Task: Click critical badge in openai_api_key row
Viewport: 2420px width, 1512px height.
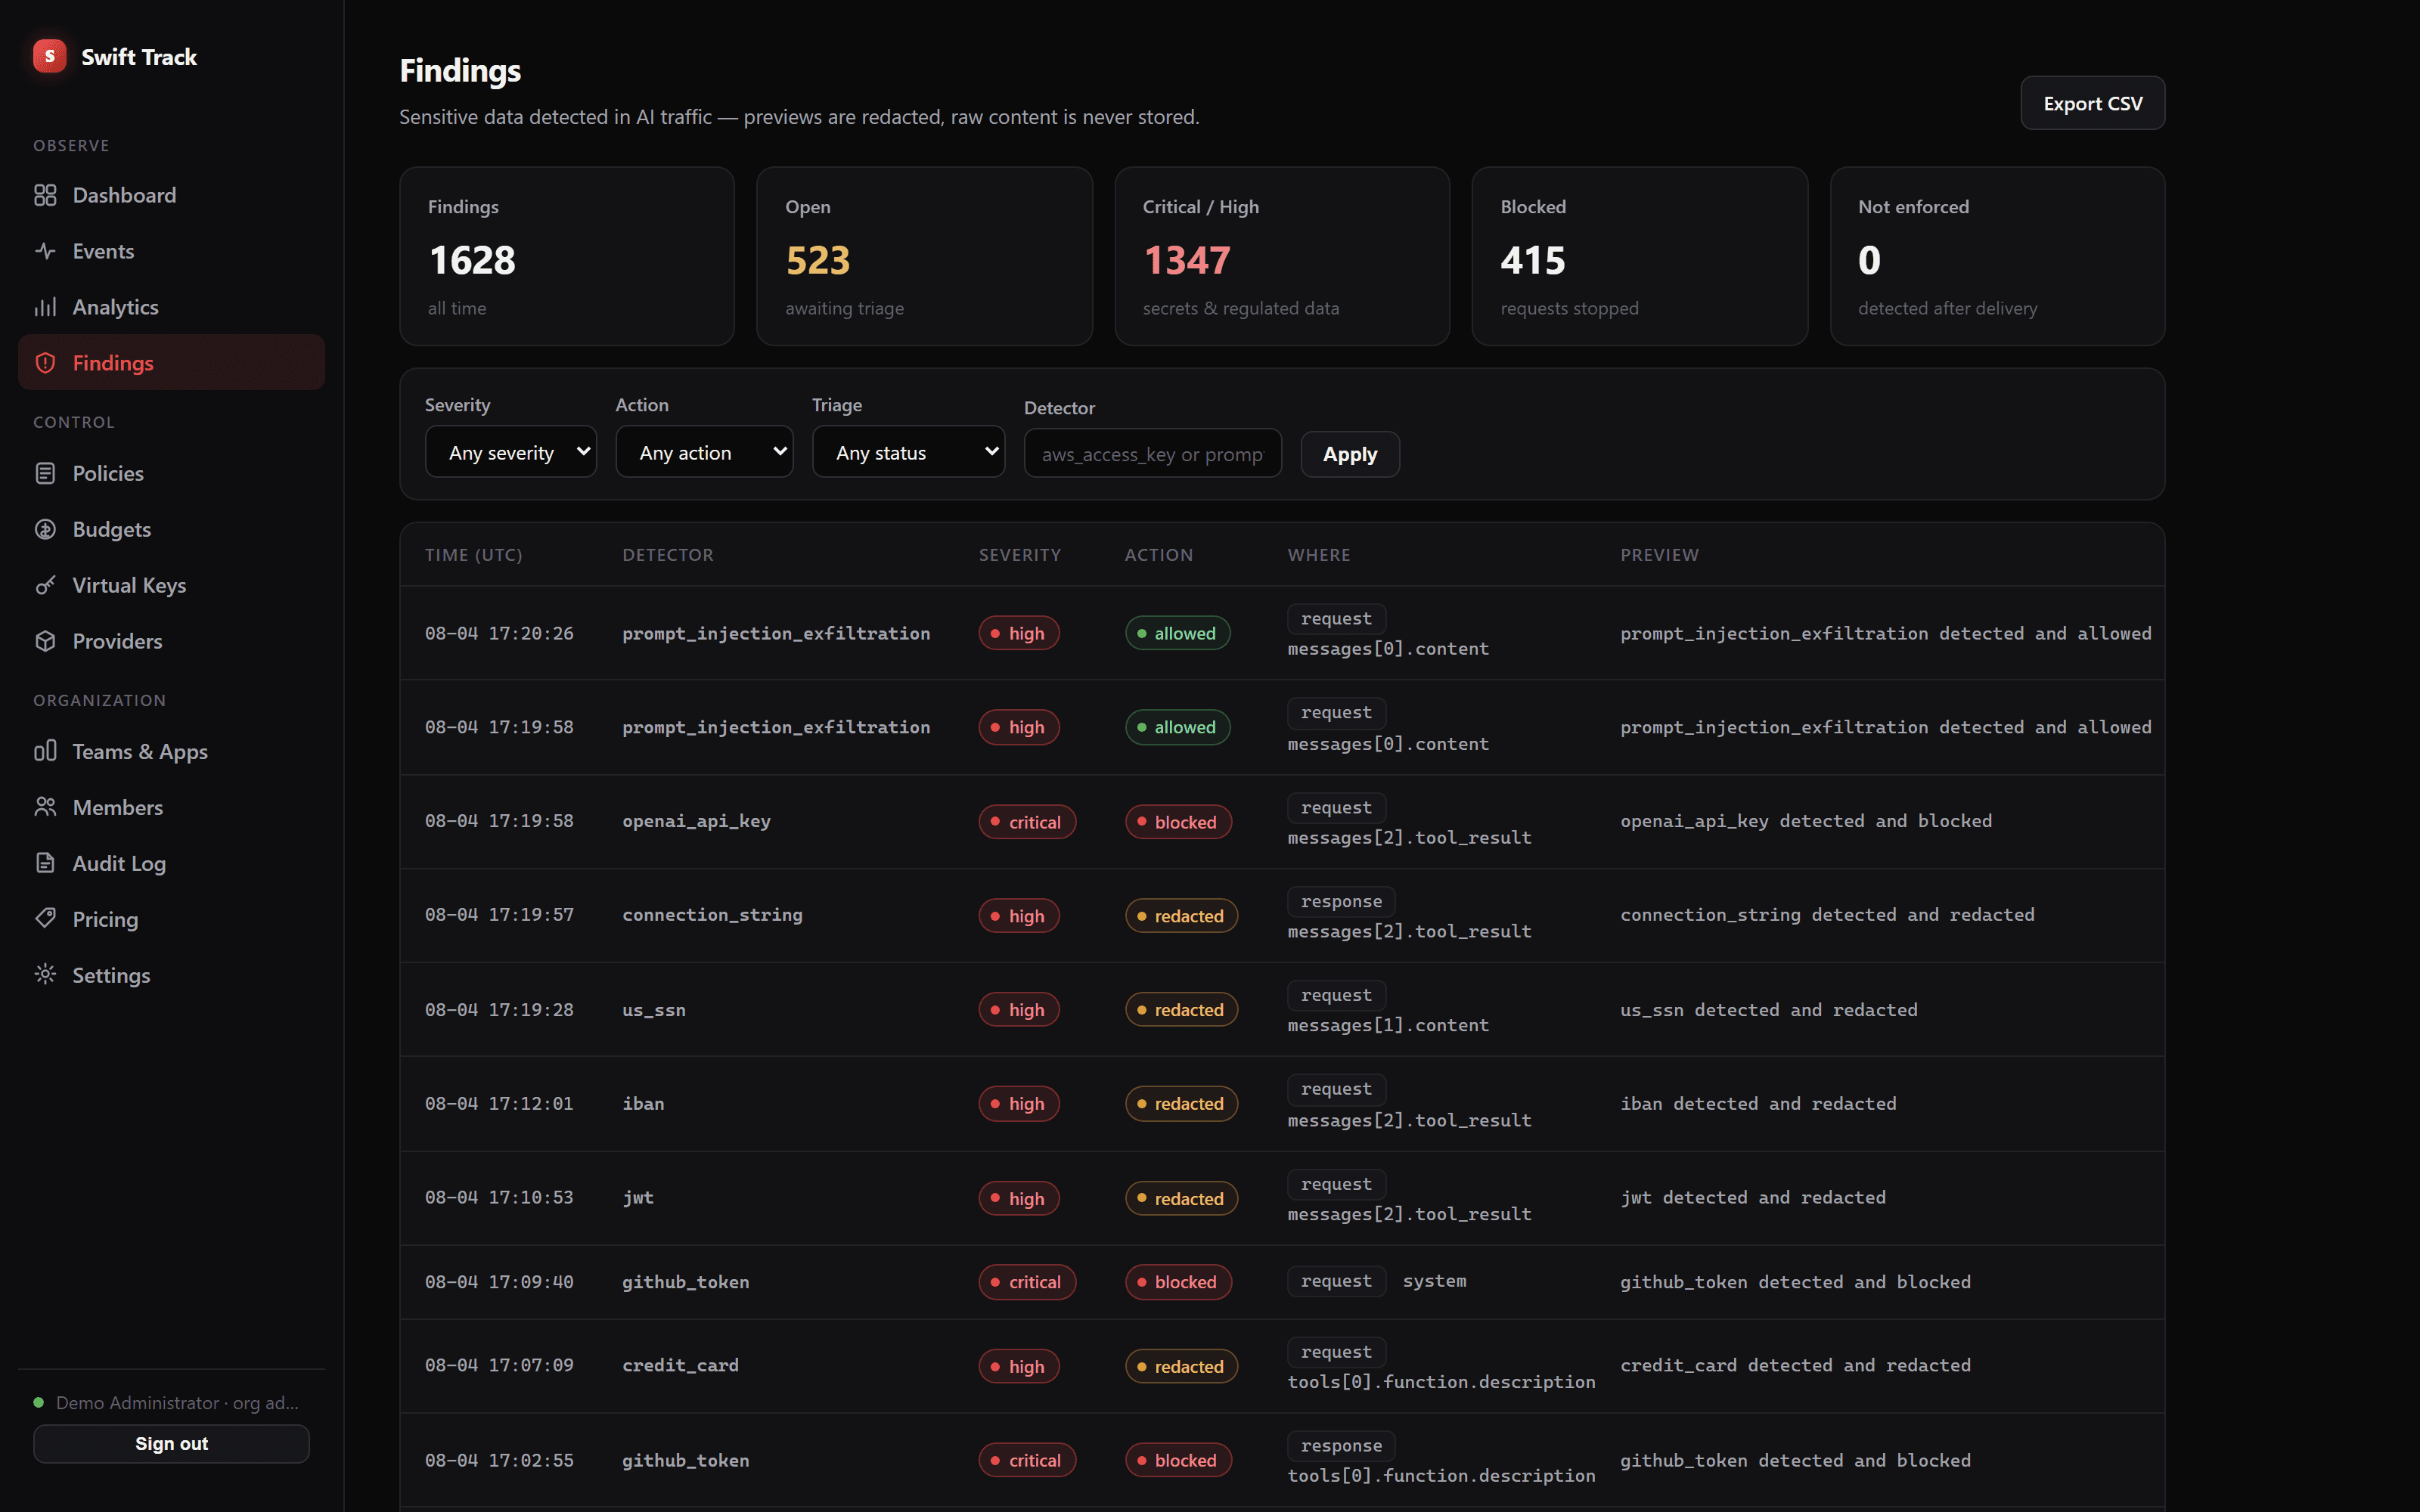Action: coord(1027,822)
